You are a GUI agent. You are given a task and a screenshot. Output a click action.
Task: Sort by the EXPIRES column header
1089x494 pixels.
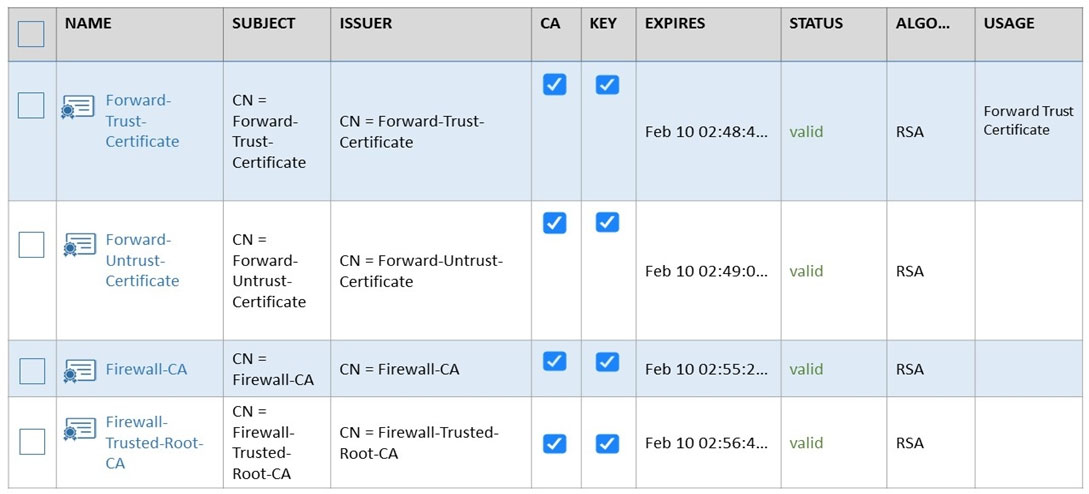point(674,23)
